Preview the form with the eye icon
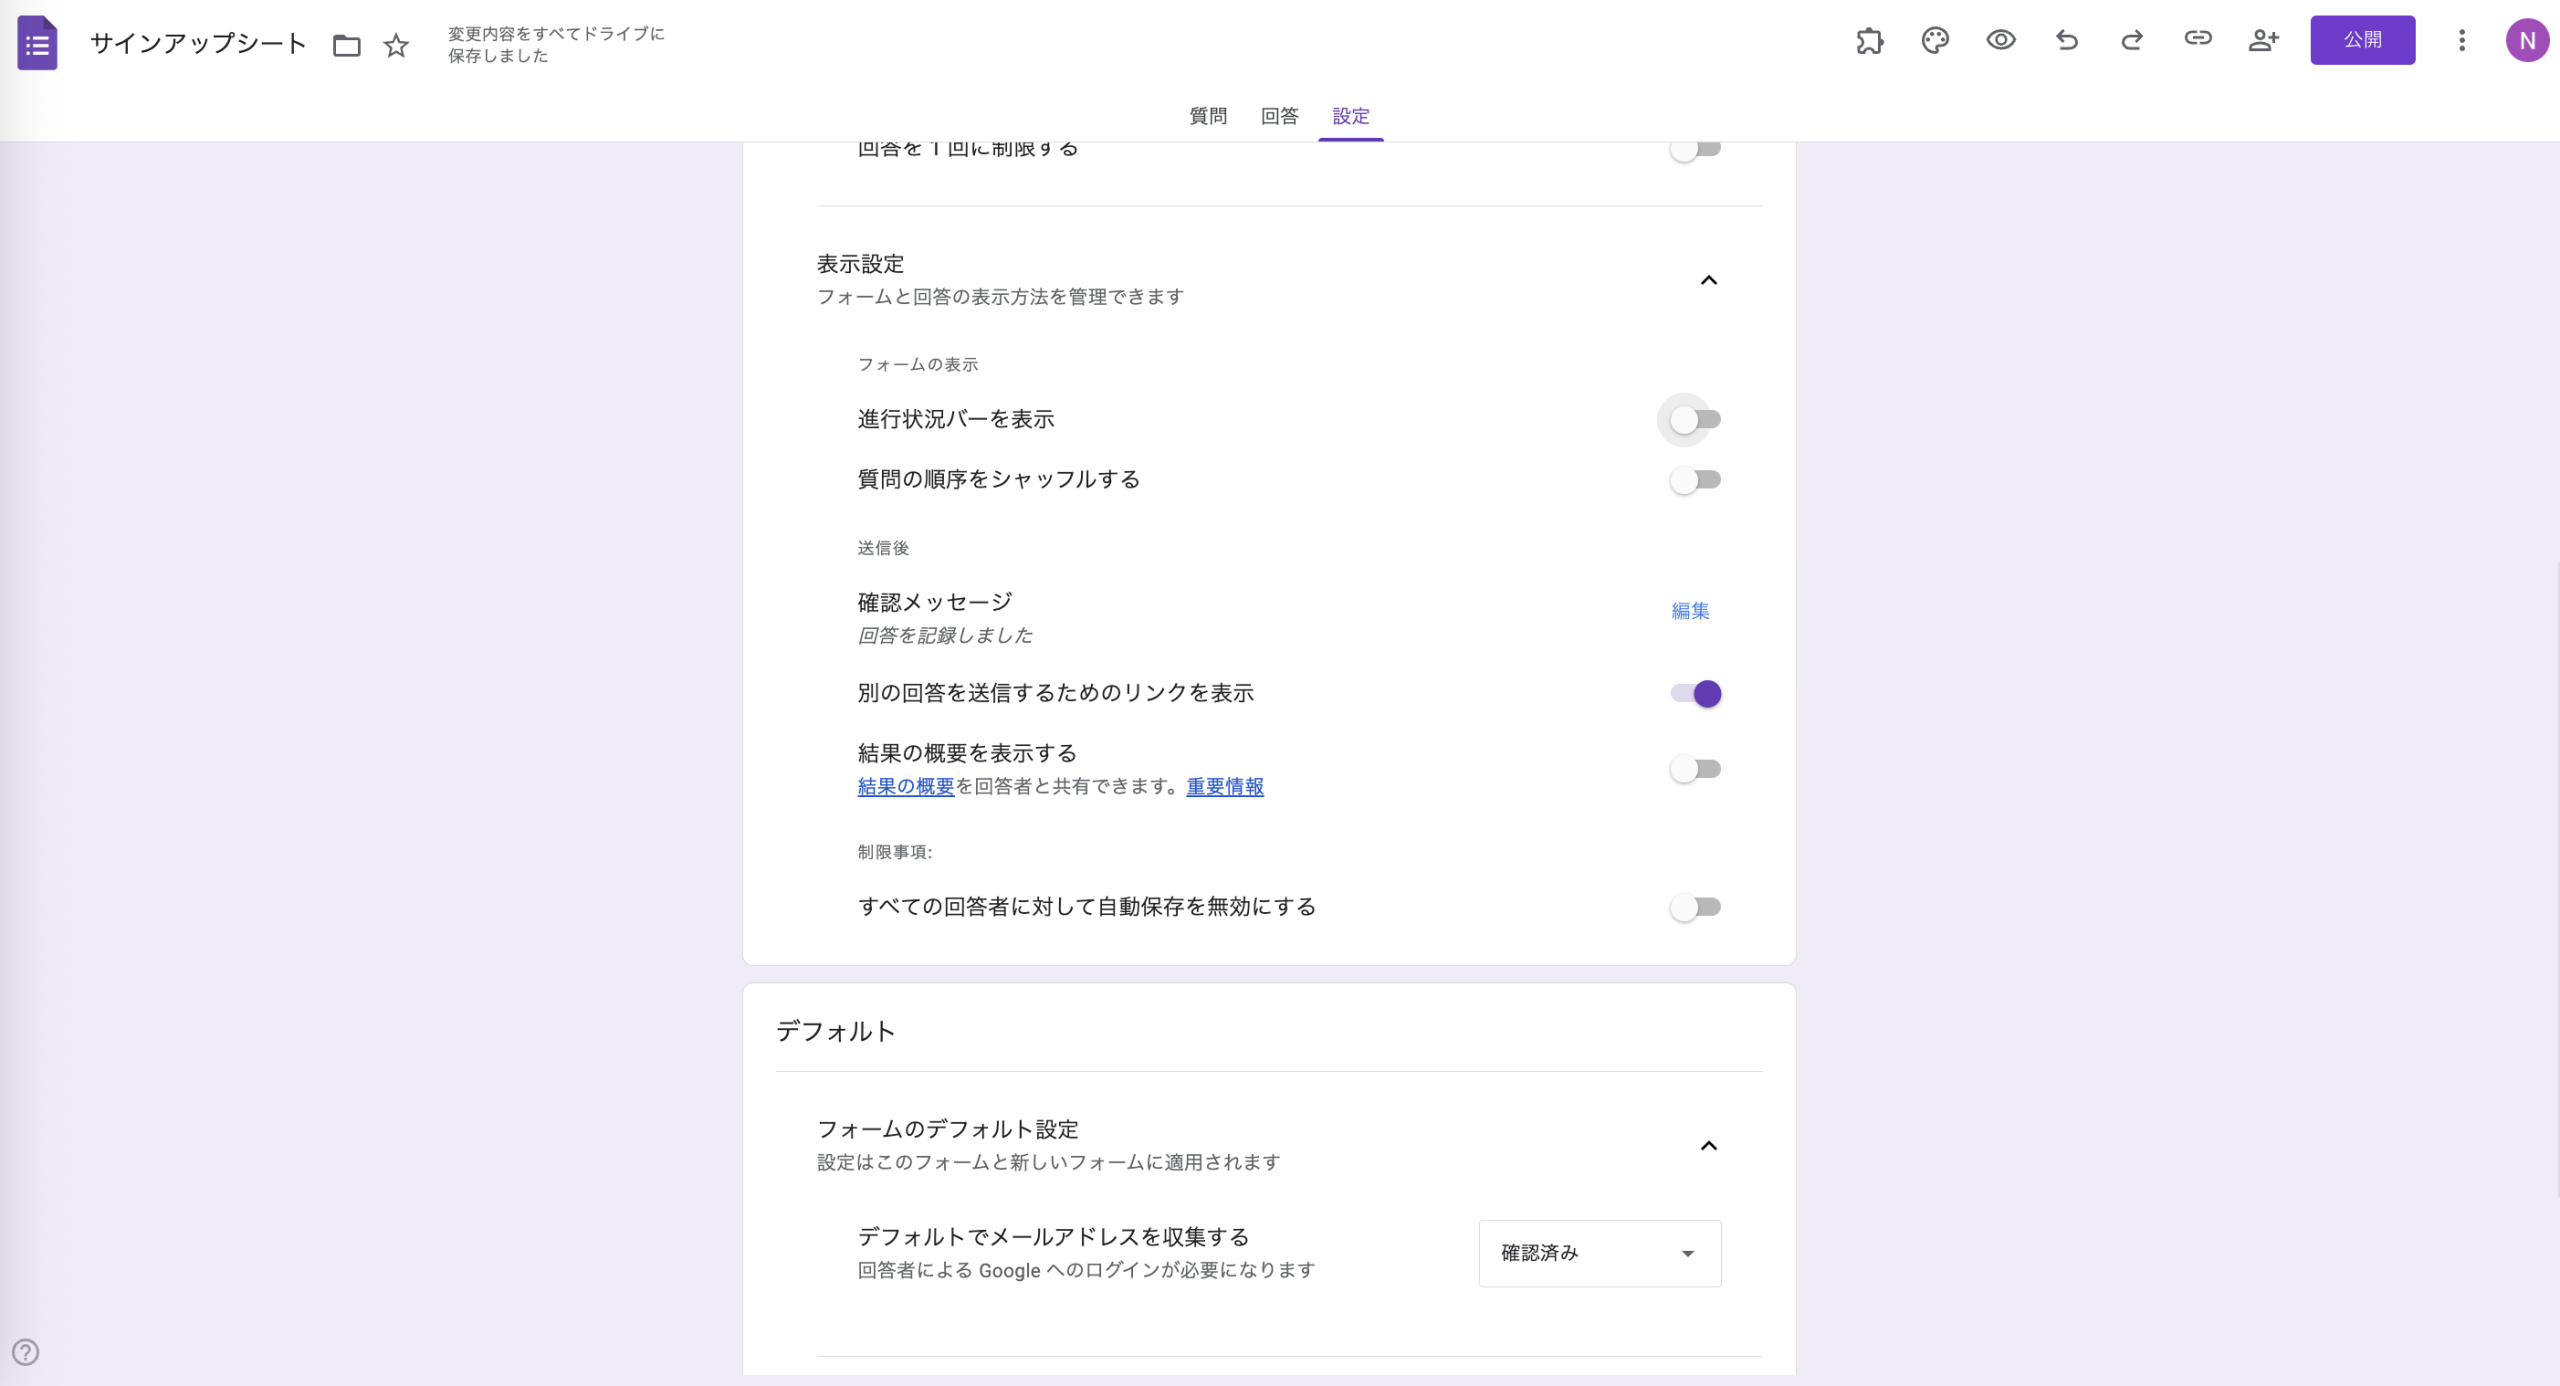 (2001, 40)
